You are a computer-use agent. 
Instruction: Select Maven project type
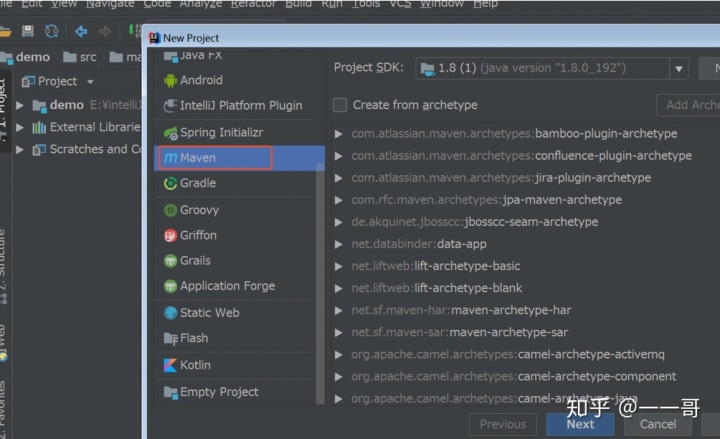[x=239, y=158]
